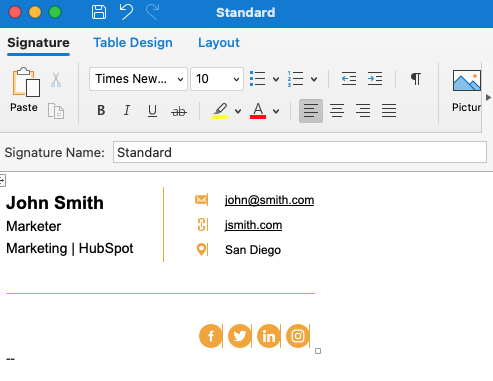Apply yellow text highlight

click(220, 111)
